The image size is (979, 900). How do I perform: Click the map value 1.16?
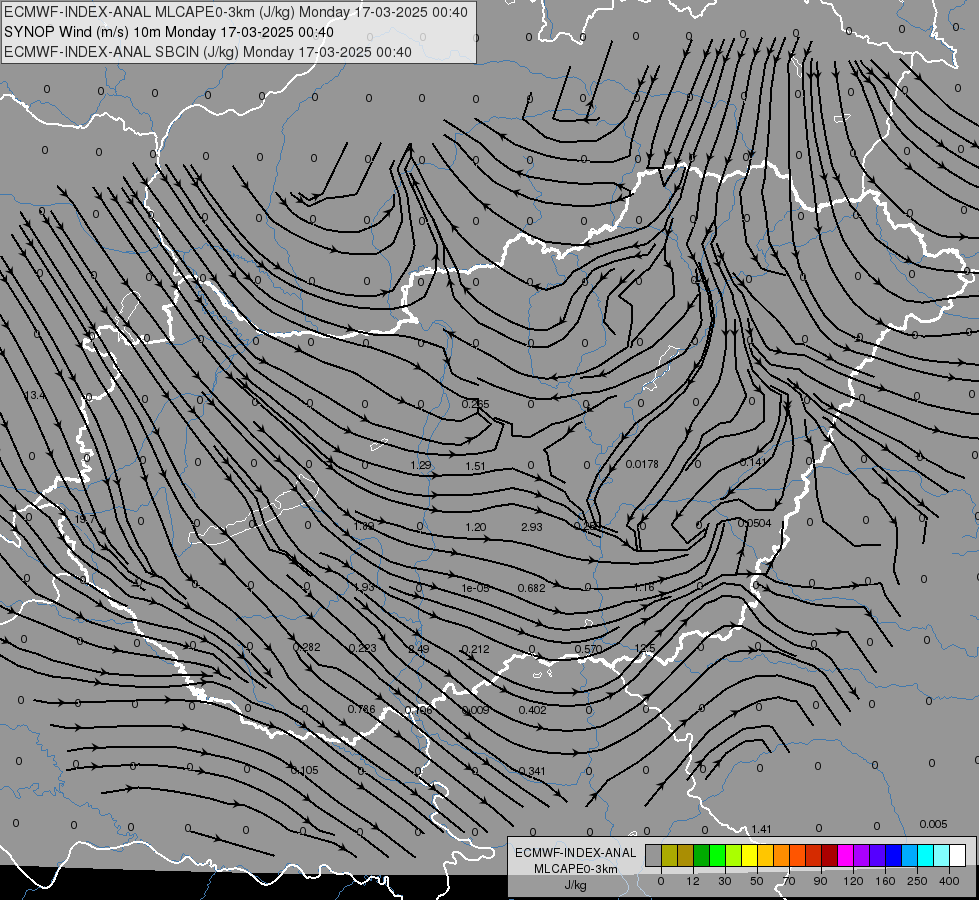click(x=644, y=587)
